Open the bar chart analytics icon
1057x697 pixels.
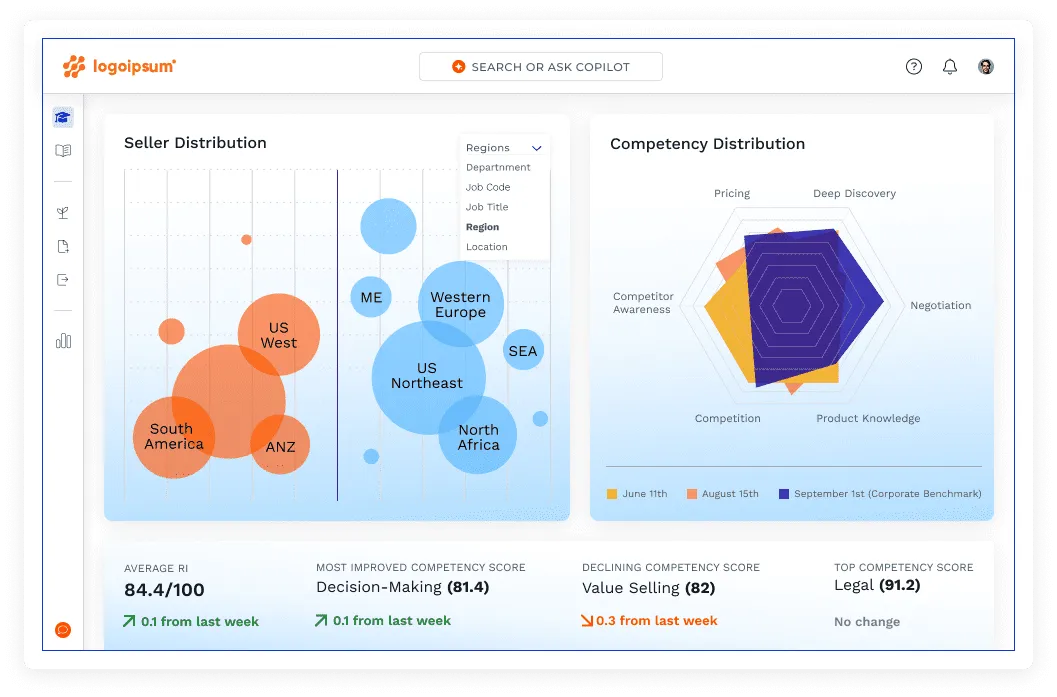point(63,341)
